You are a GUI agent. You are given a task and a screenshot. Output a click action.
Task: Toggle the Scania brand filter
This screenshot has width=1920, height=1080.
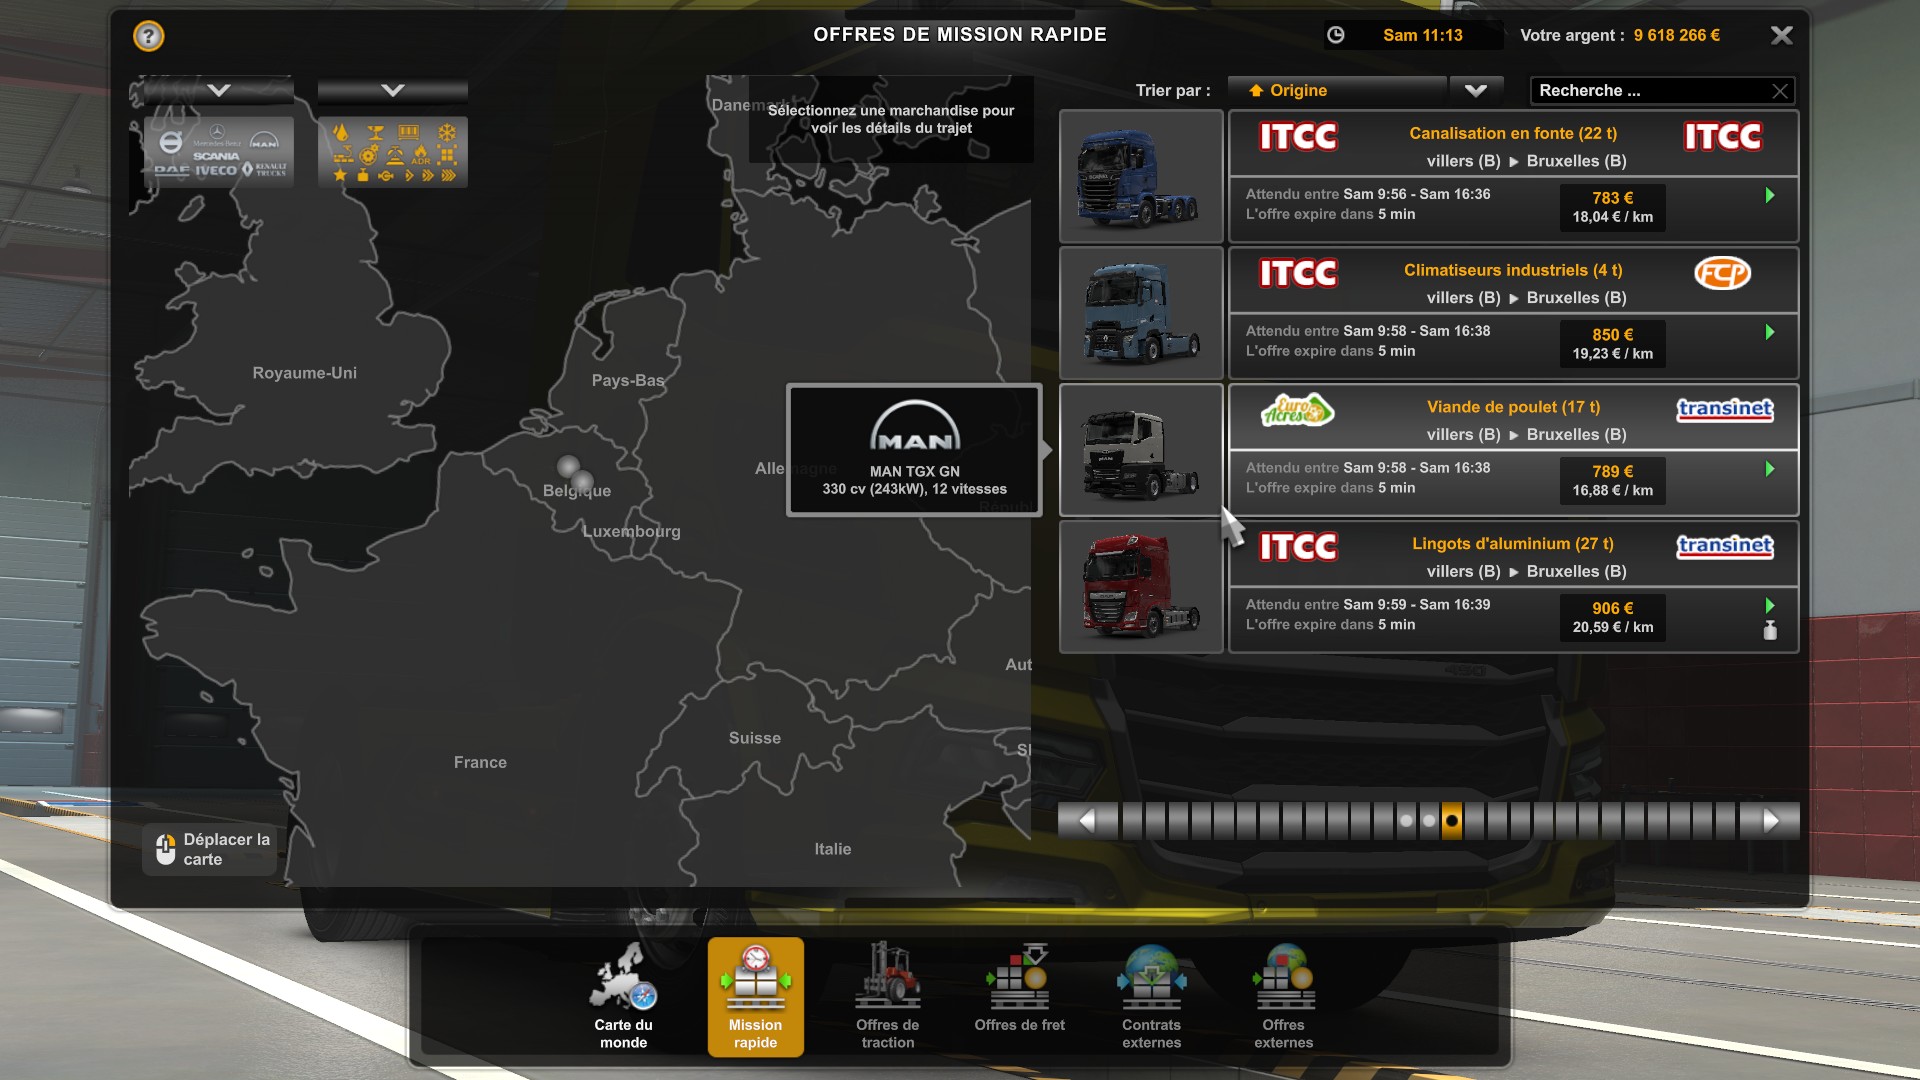pos(216,156)
